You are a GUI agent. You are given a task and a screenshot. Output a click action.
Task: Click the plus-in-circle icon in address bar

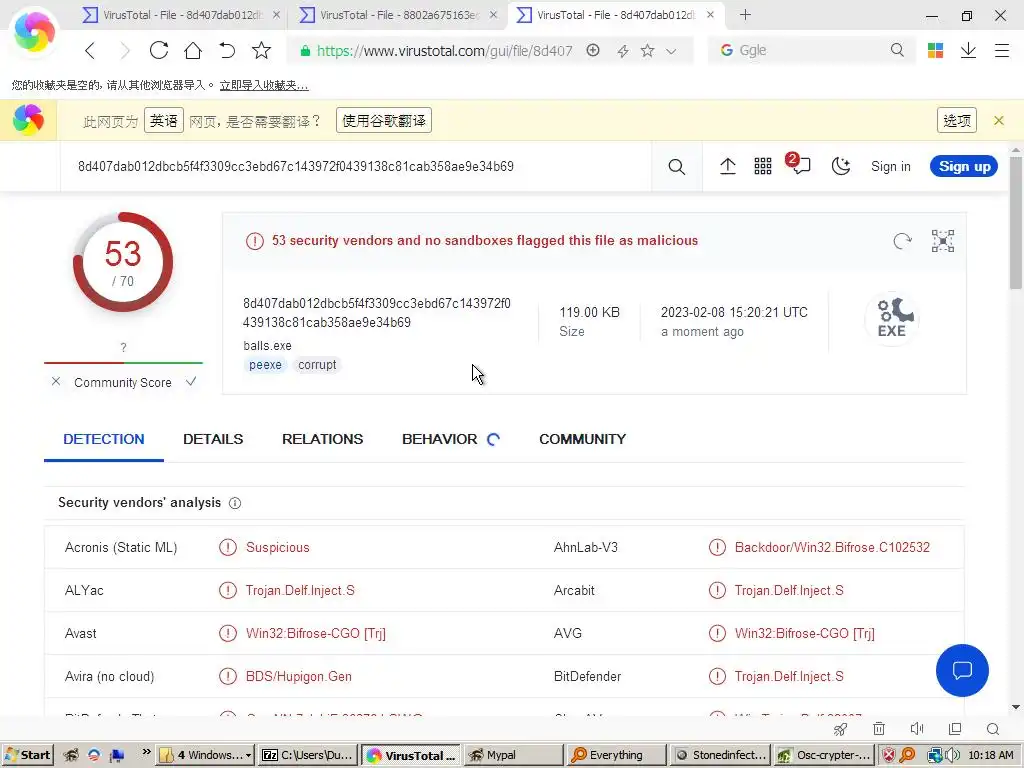[x=593, y=50]
